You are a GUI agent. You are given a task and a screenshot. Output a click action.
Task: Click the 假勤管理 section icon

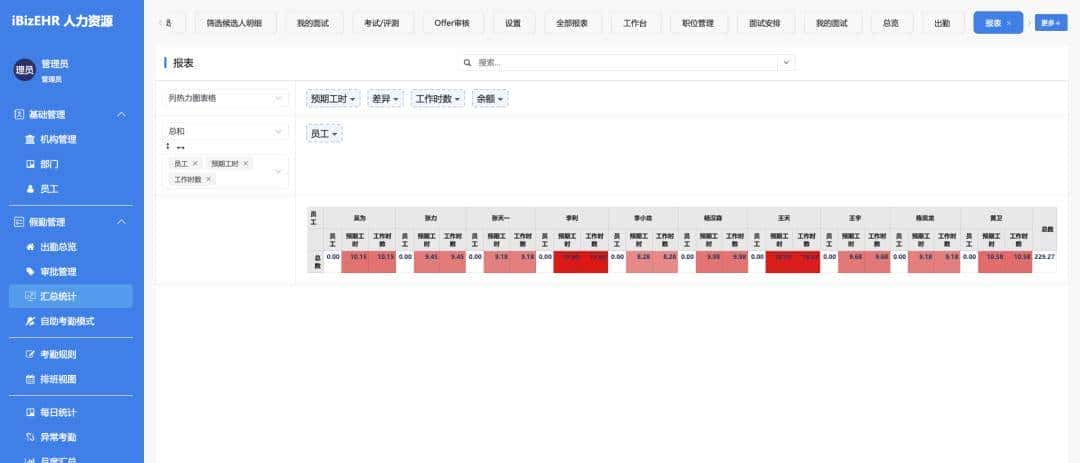tap(19, 222)
